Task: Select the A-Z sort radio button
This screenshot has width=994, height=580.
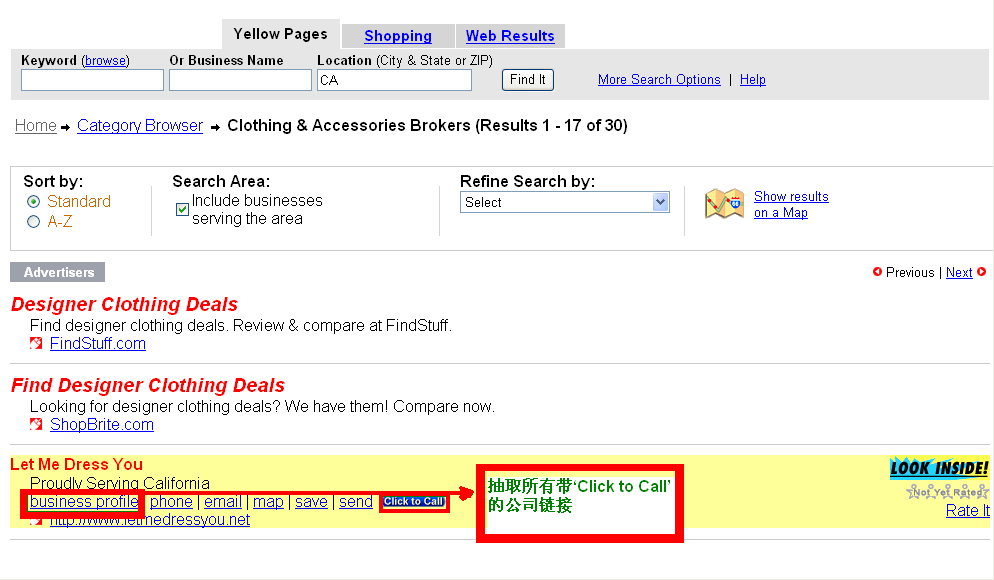Action: click(x=34, y=222)
